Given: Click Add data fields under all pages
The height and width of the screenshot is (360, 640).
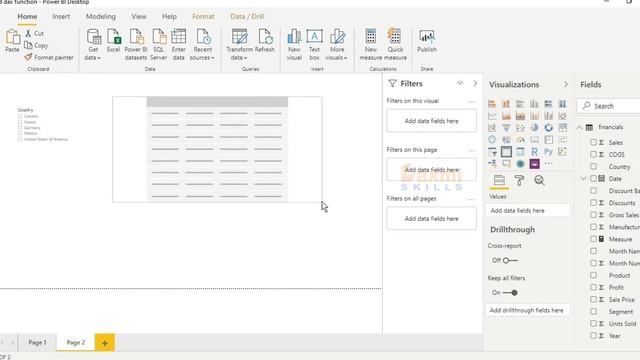Looking at the screenshot, I should point(431,219).
